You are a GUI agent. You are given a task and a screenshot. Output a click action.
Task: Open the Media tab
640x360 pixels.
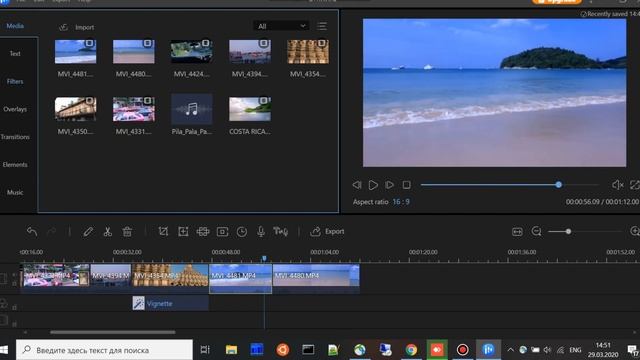tap(15, 26)
